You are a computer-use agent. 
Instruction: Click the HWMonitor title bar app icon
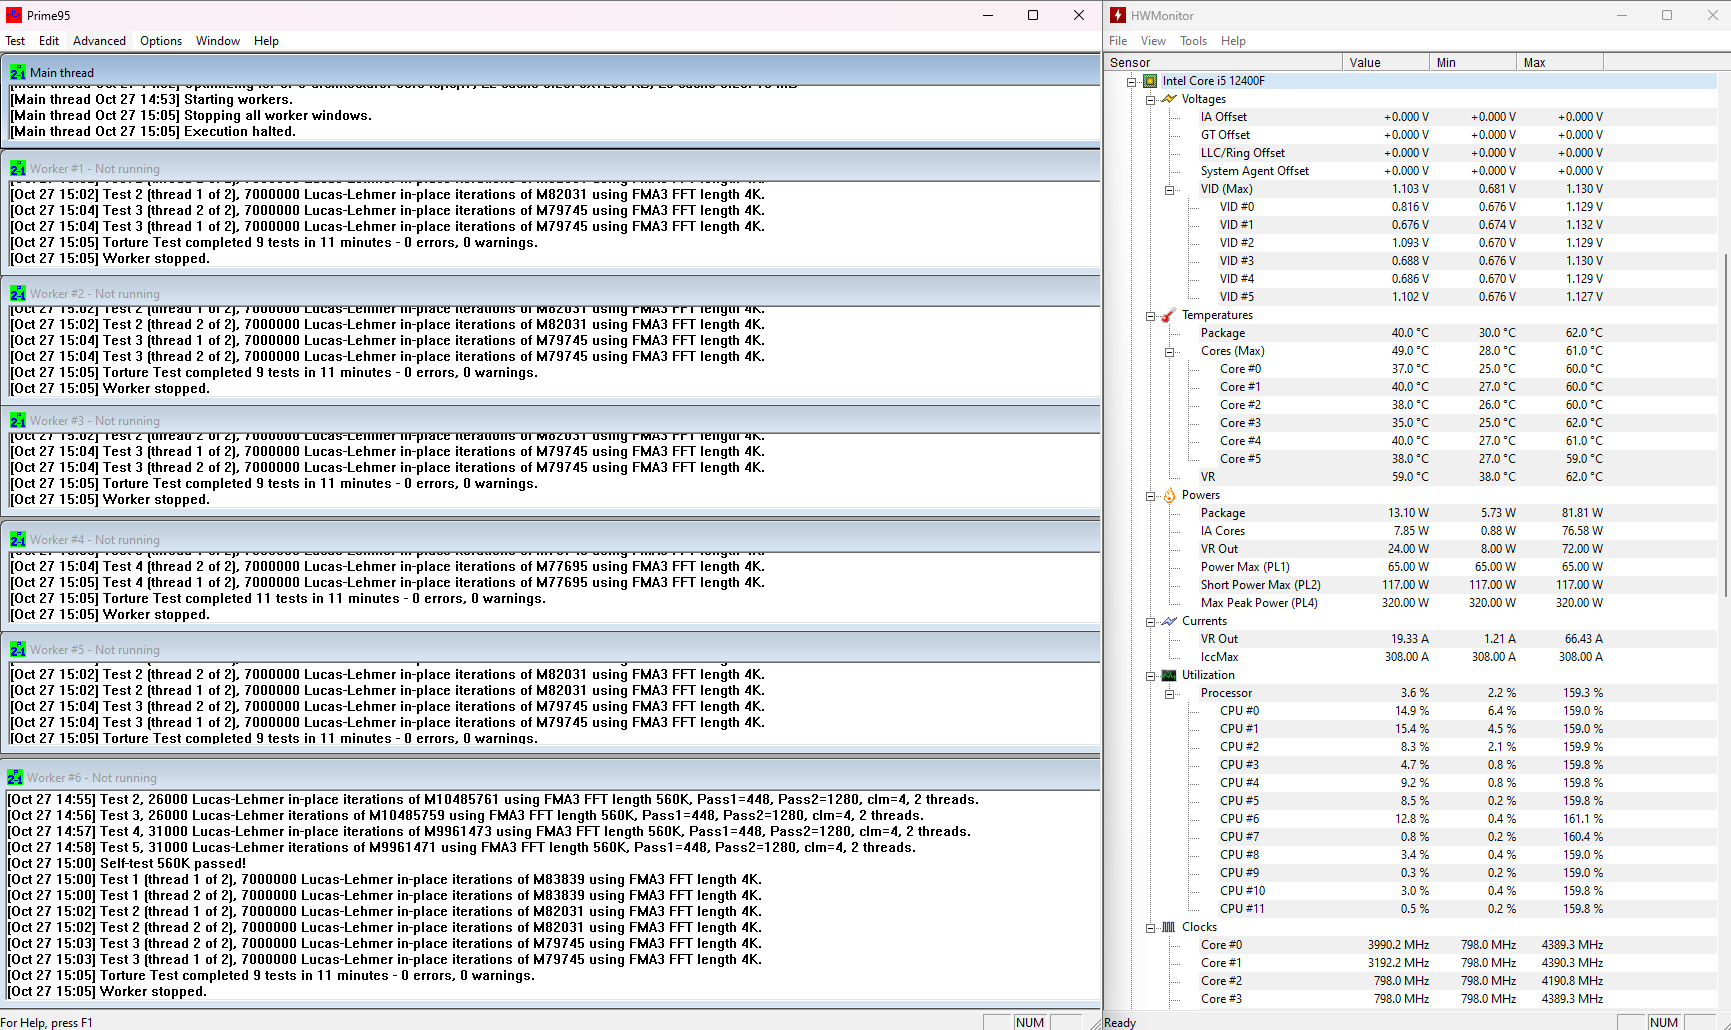(1118, 15)
